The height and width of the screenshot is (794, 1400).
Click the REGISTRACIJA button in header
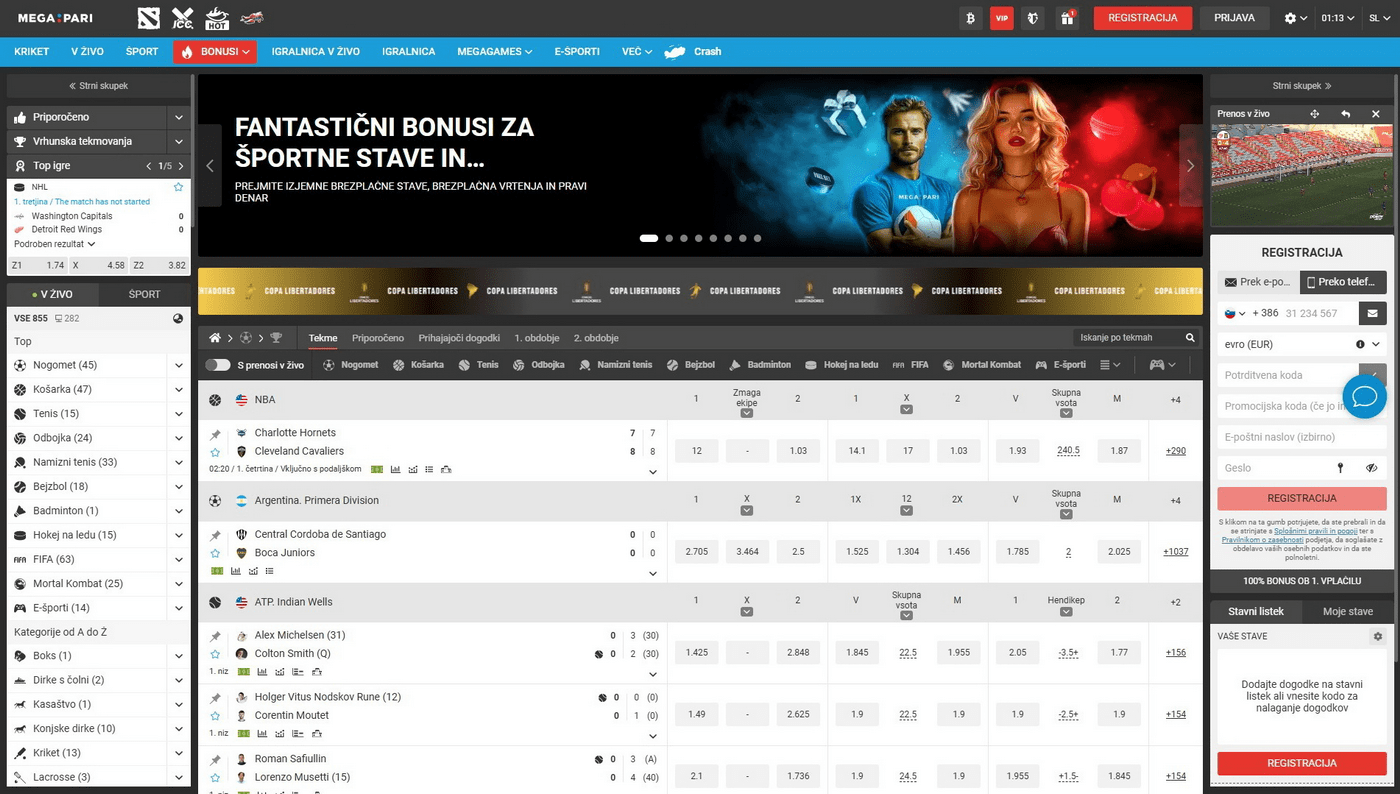(1142, 17)
